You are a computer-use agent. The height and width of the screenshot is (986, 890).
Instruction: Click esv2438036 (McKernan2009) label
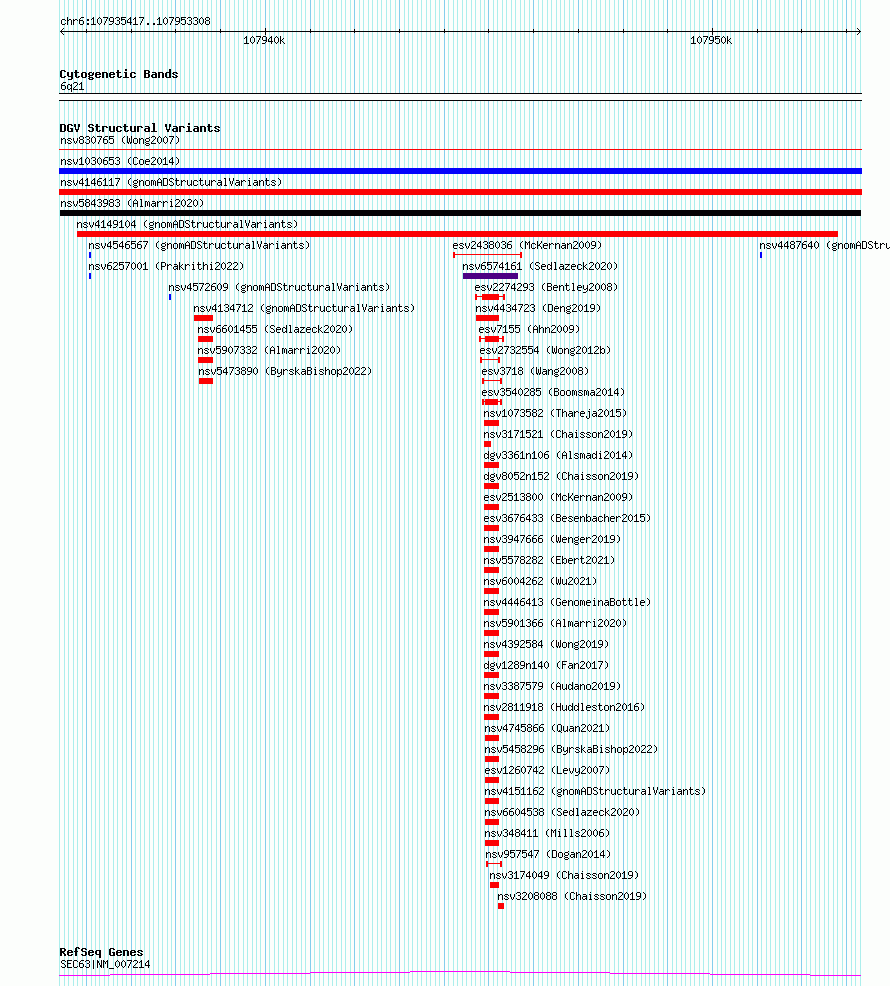pyautogui.click(x=527, y=245)
